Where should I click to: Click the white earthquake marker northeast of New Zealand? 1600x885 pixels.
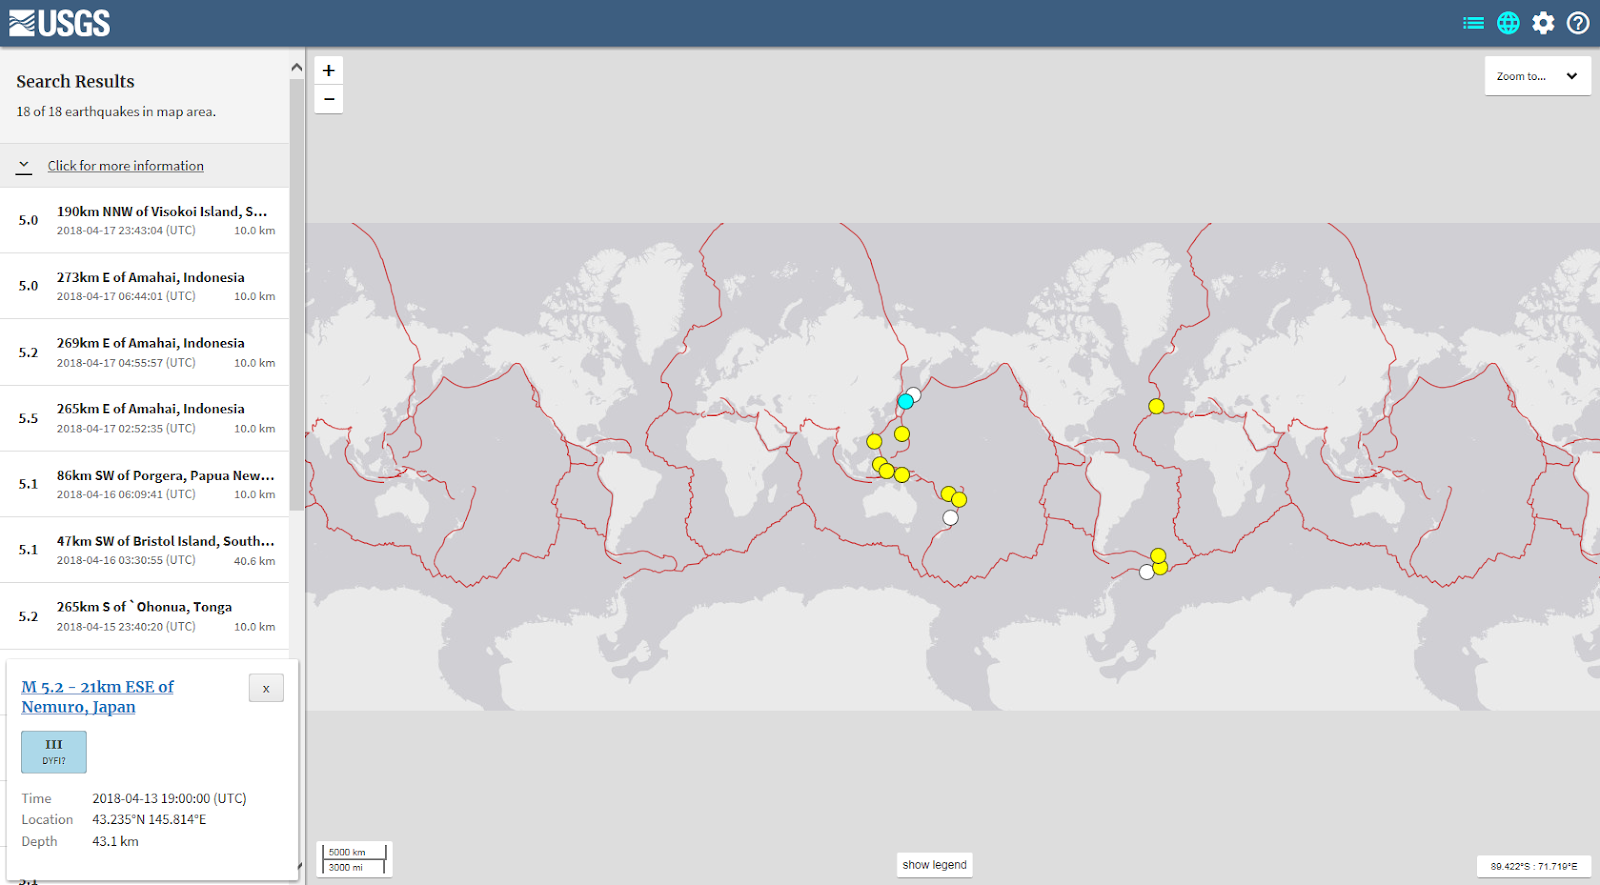[x=951, y=518]
